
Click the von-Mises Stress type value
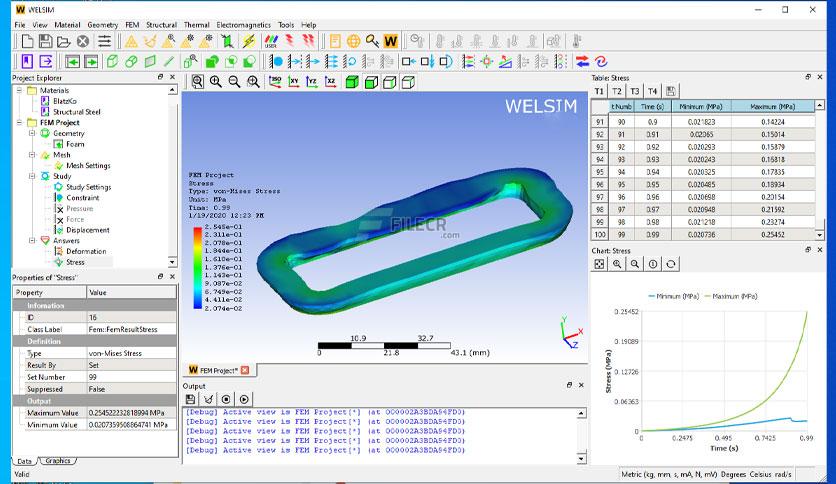(x=131, y=353)
